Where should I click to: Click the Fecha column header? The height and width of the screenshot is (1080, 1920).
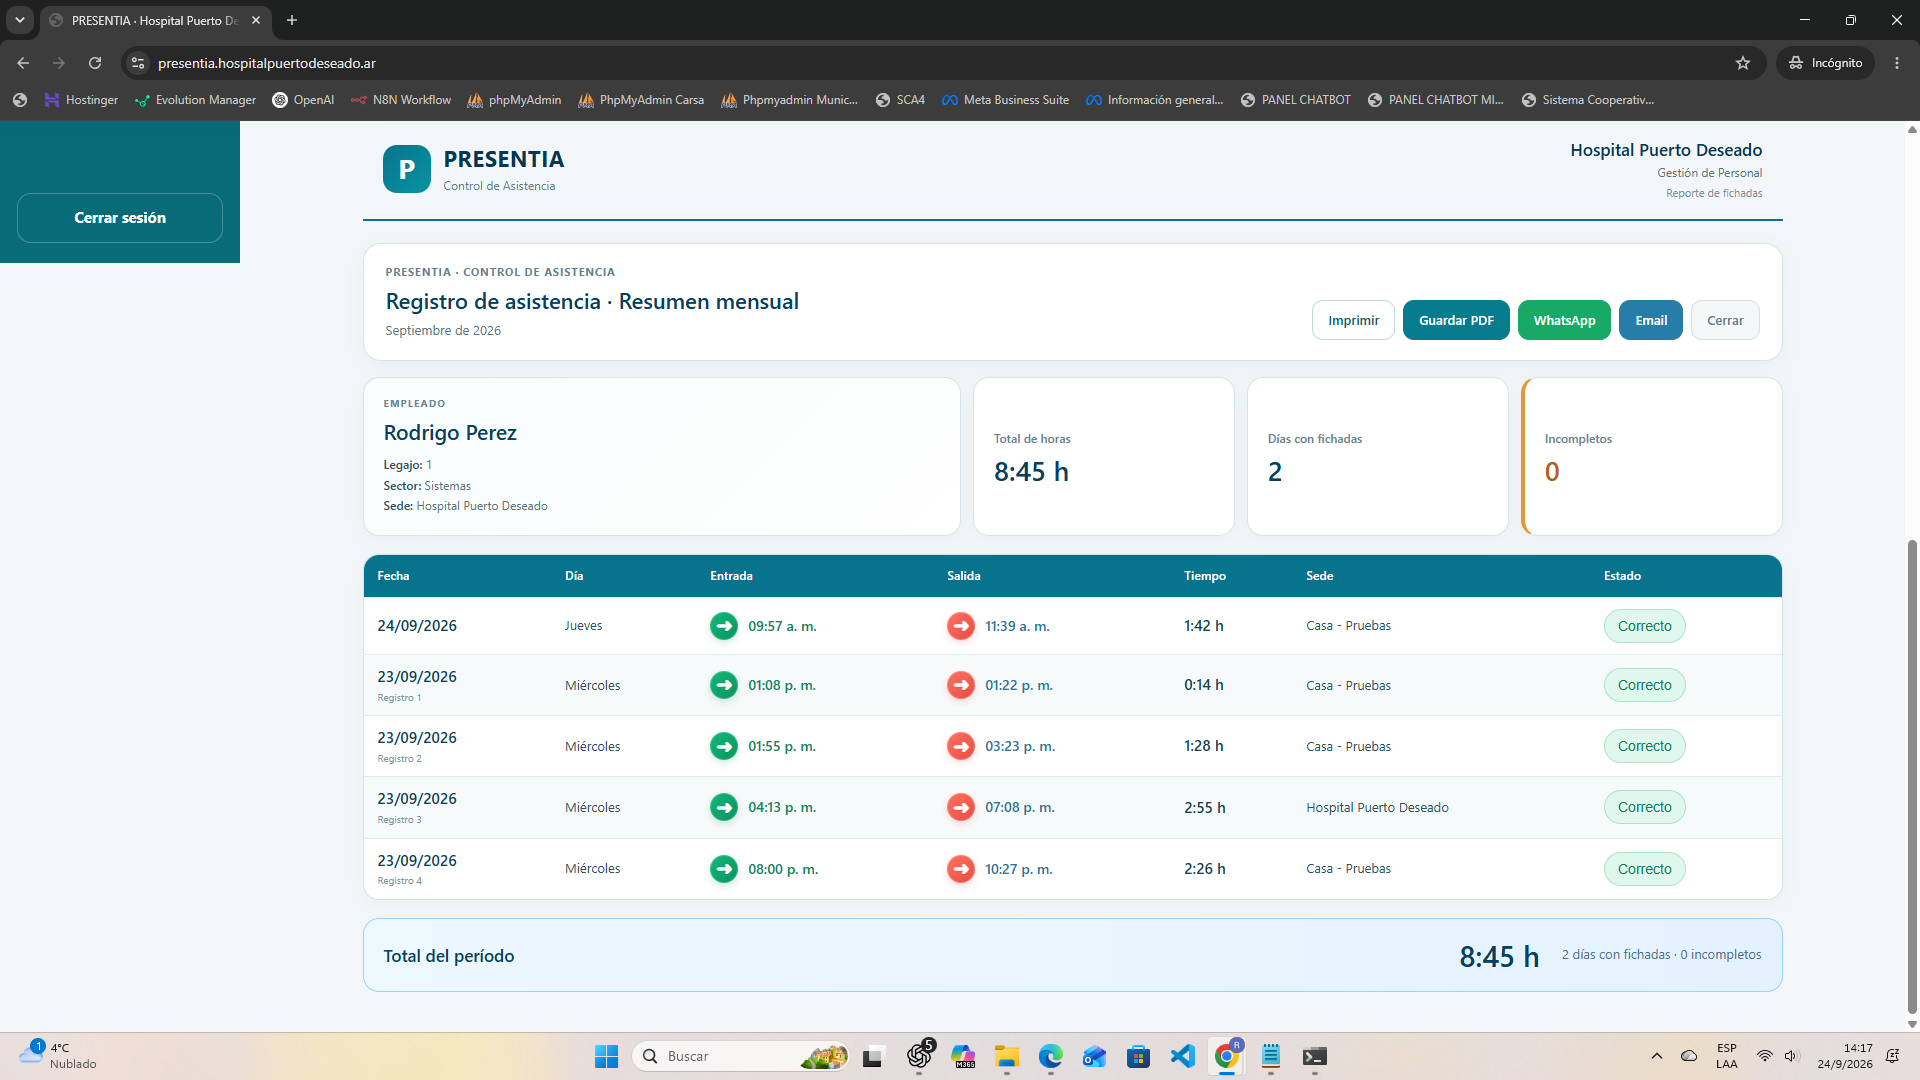393,576
